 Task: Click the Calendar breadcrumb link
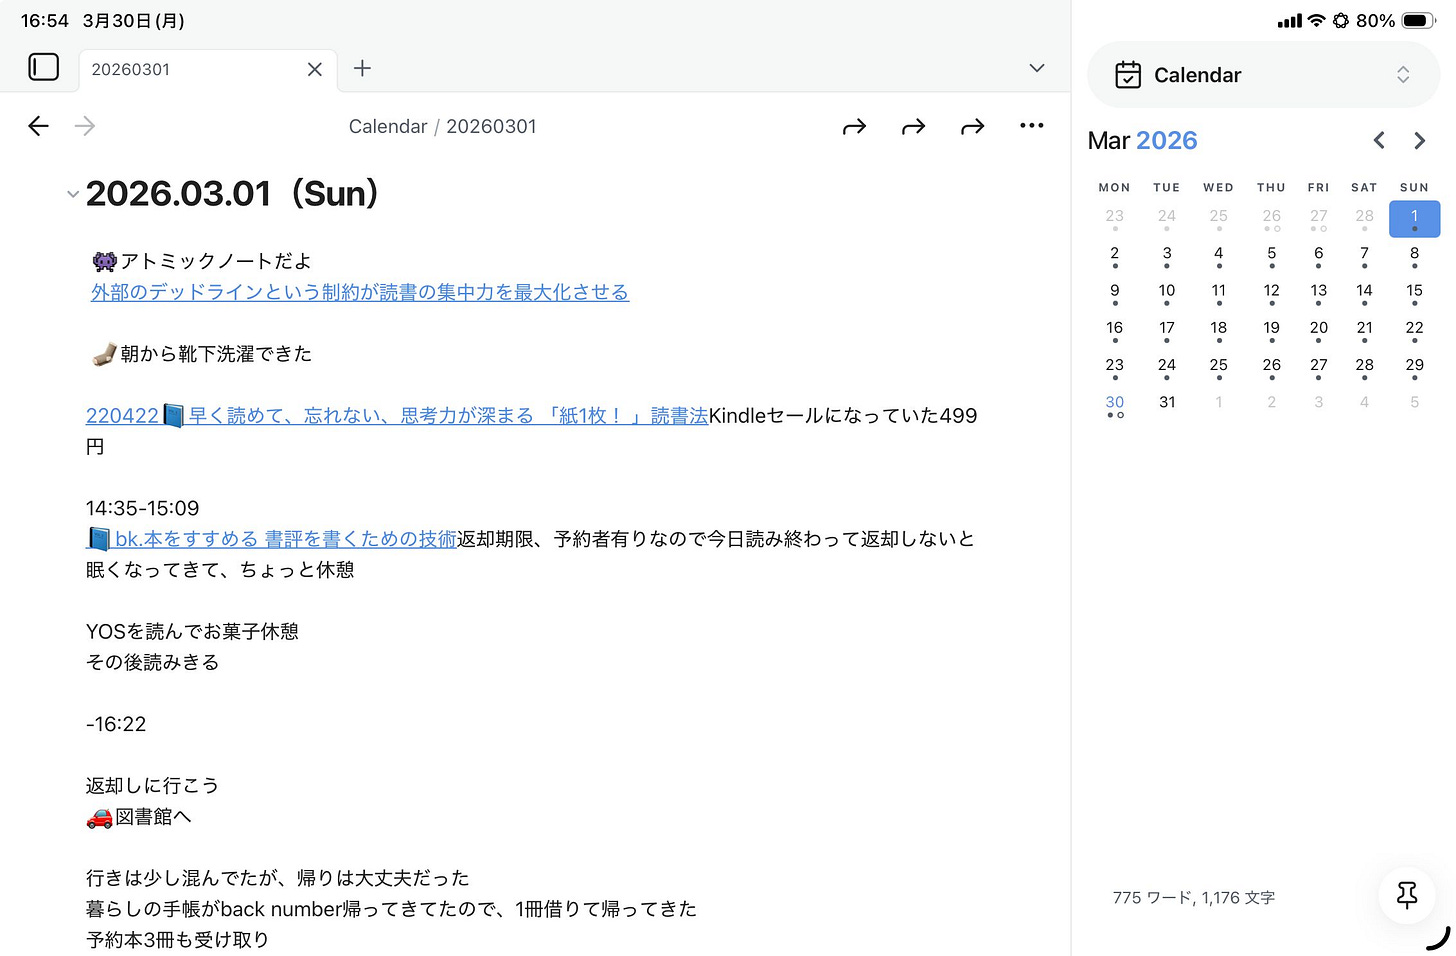pyautogui.click(x=388, y=126)
